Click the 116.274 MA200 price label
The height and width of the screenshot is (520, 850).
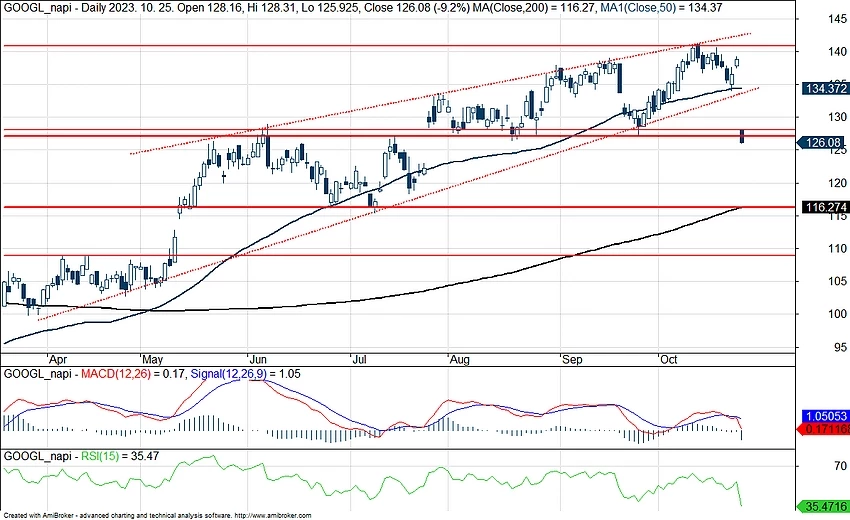coord(826,207)
